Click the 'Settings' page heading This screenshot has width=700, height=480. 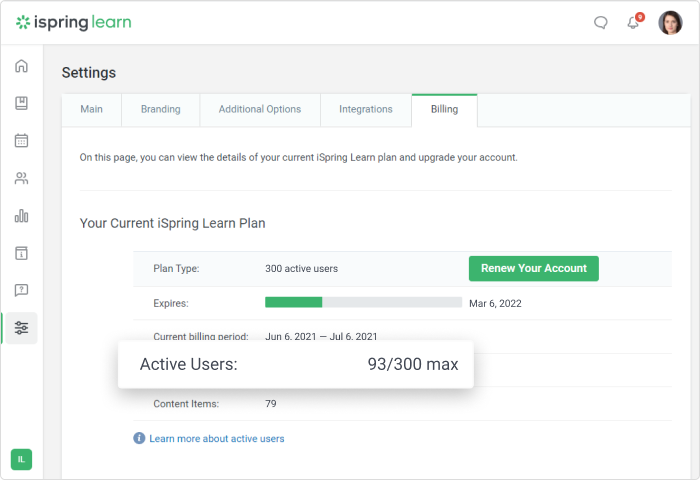[x=89, y=72]
